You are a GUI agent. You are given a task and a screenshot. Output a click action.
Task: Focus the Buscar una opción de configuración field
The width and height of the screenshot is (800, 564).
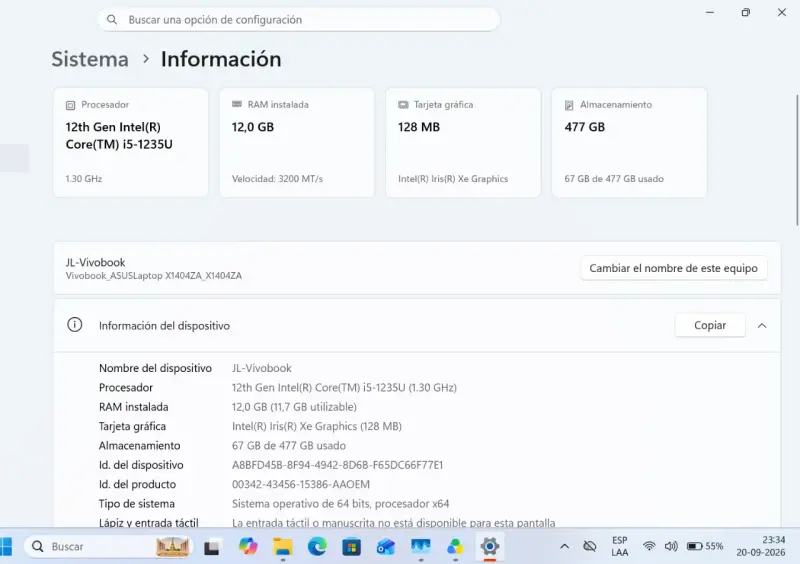click(x=298, y=20)
